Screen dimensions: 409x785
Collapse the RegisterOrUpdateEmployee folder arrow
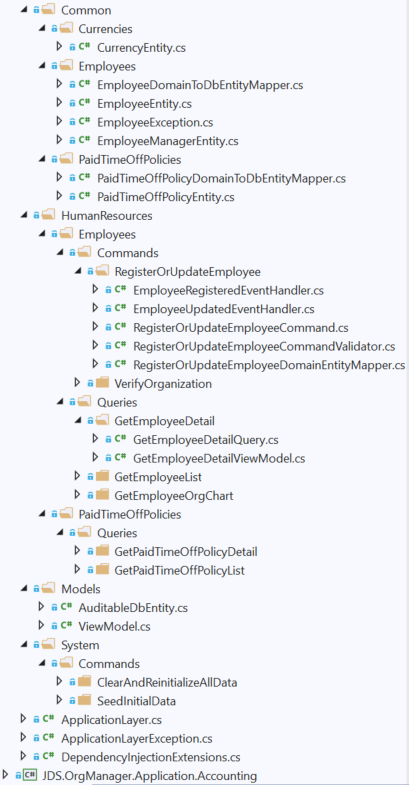(x=78, y=272)
